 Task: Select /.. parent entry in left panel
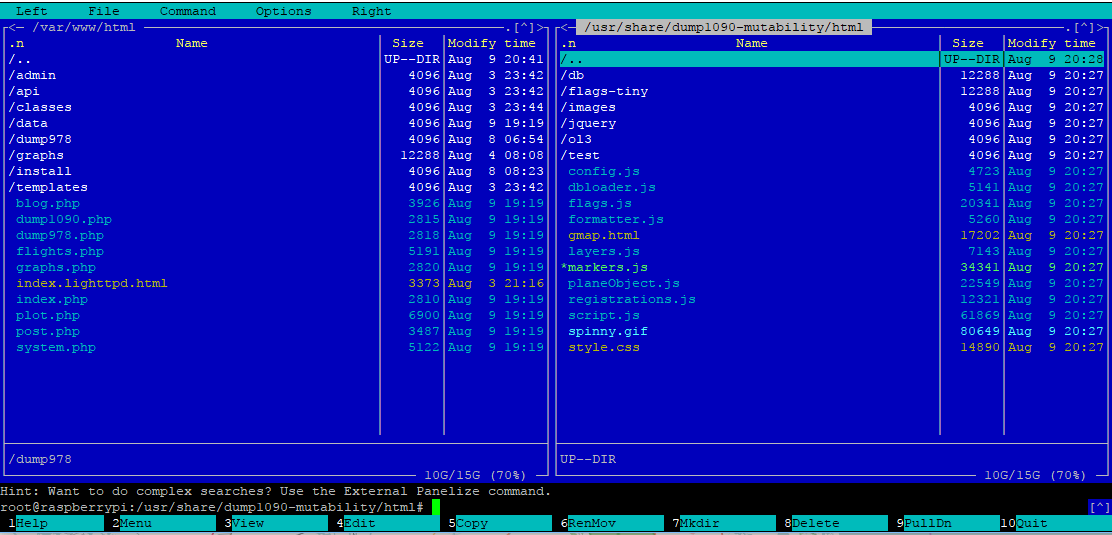coord(276,59)
